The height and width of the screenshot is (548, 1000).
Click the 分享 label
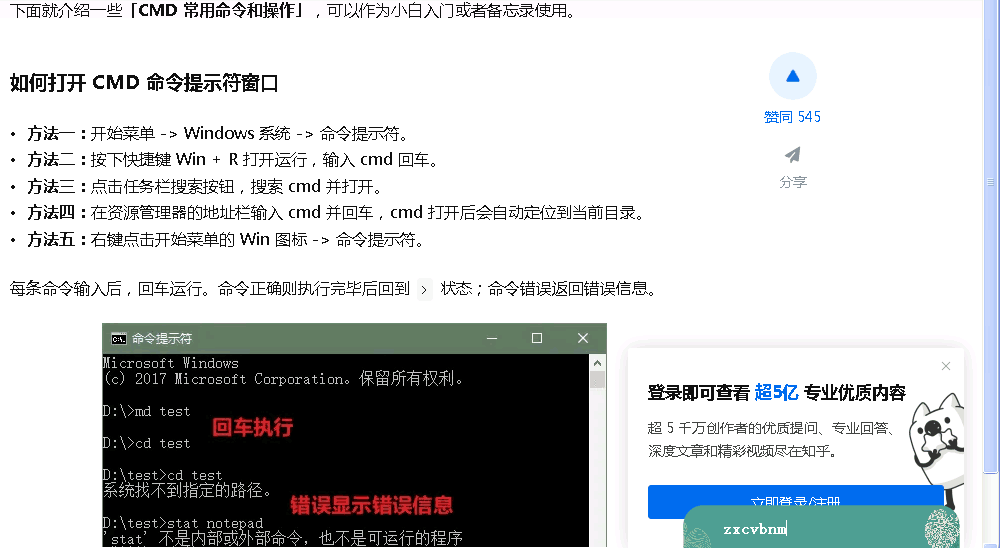793,182
